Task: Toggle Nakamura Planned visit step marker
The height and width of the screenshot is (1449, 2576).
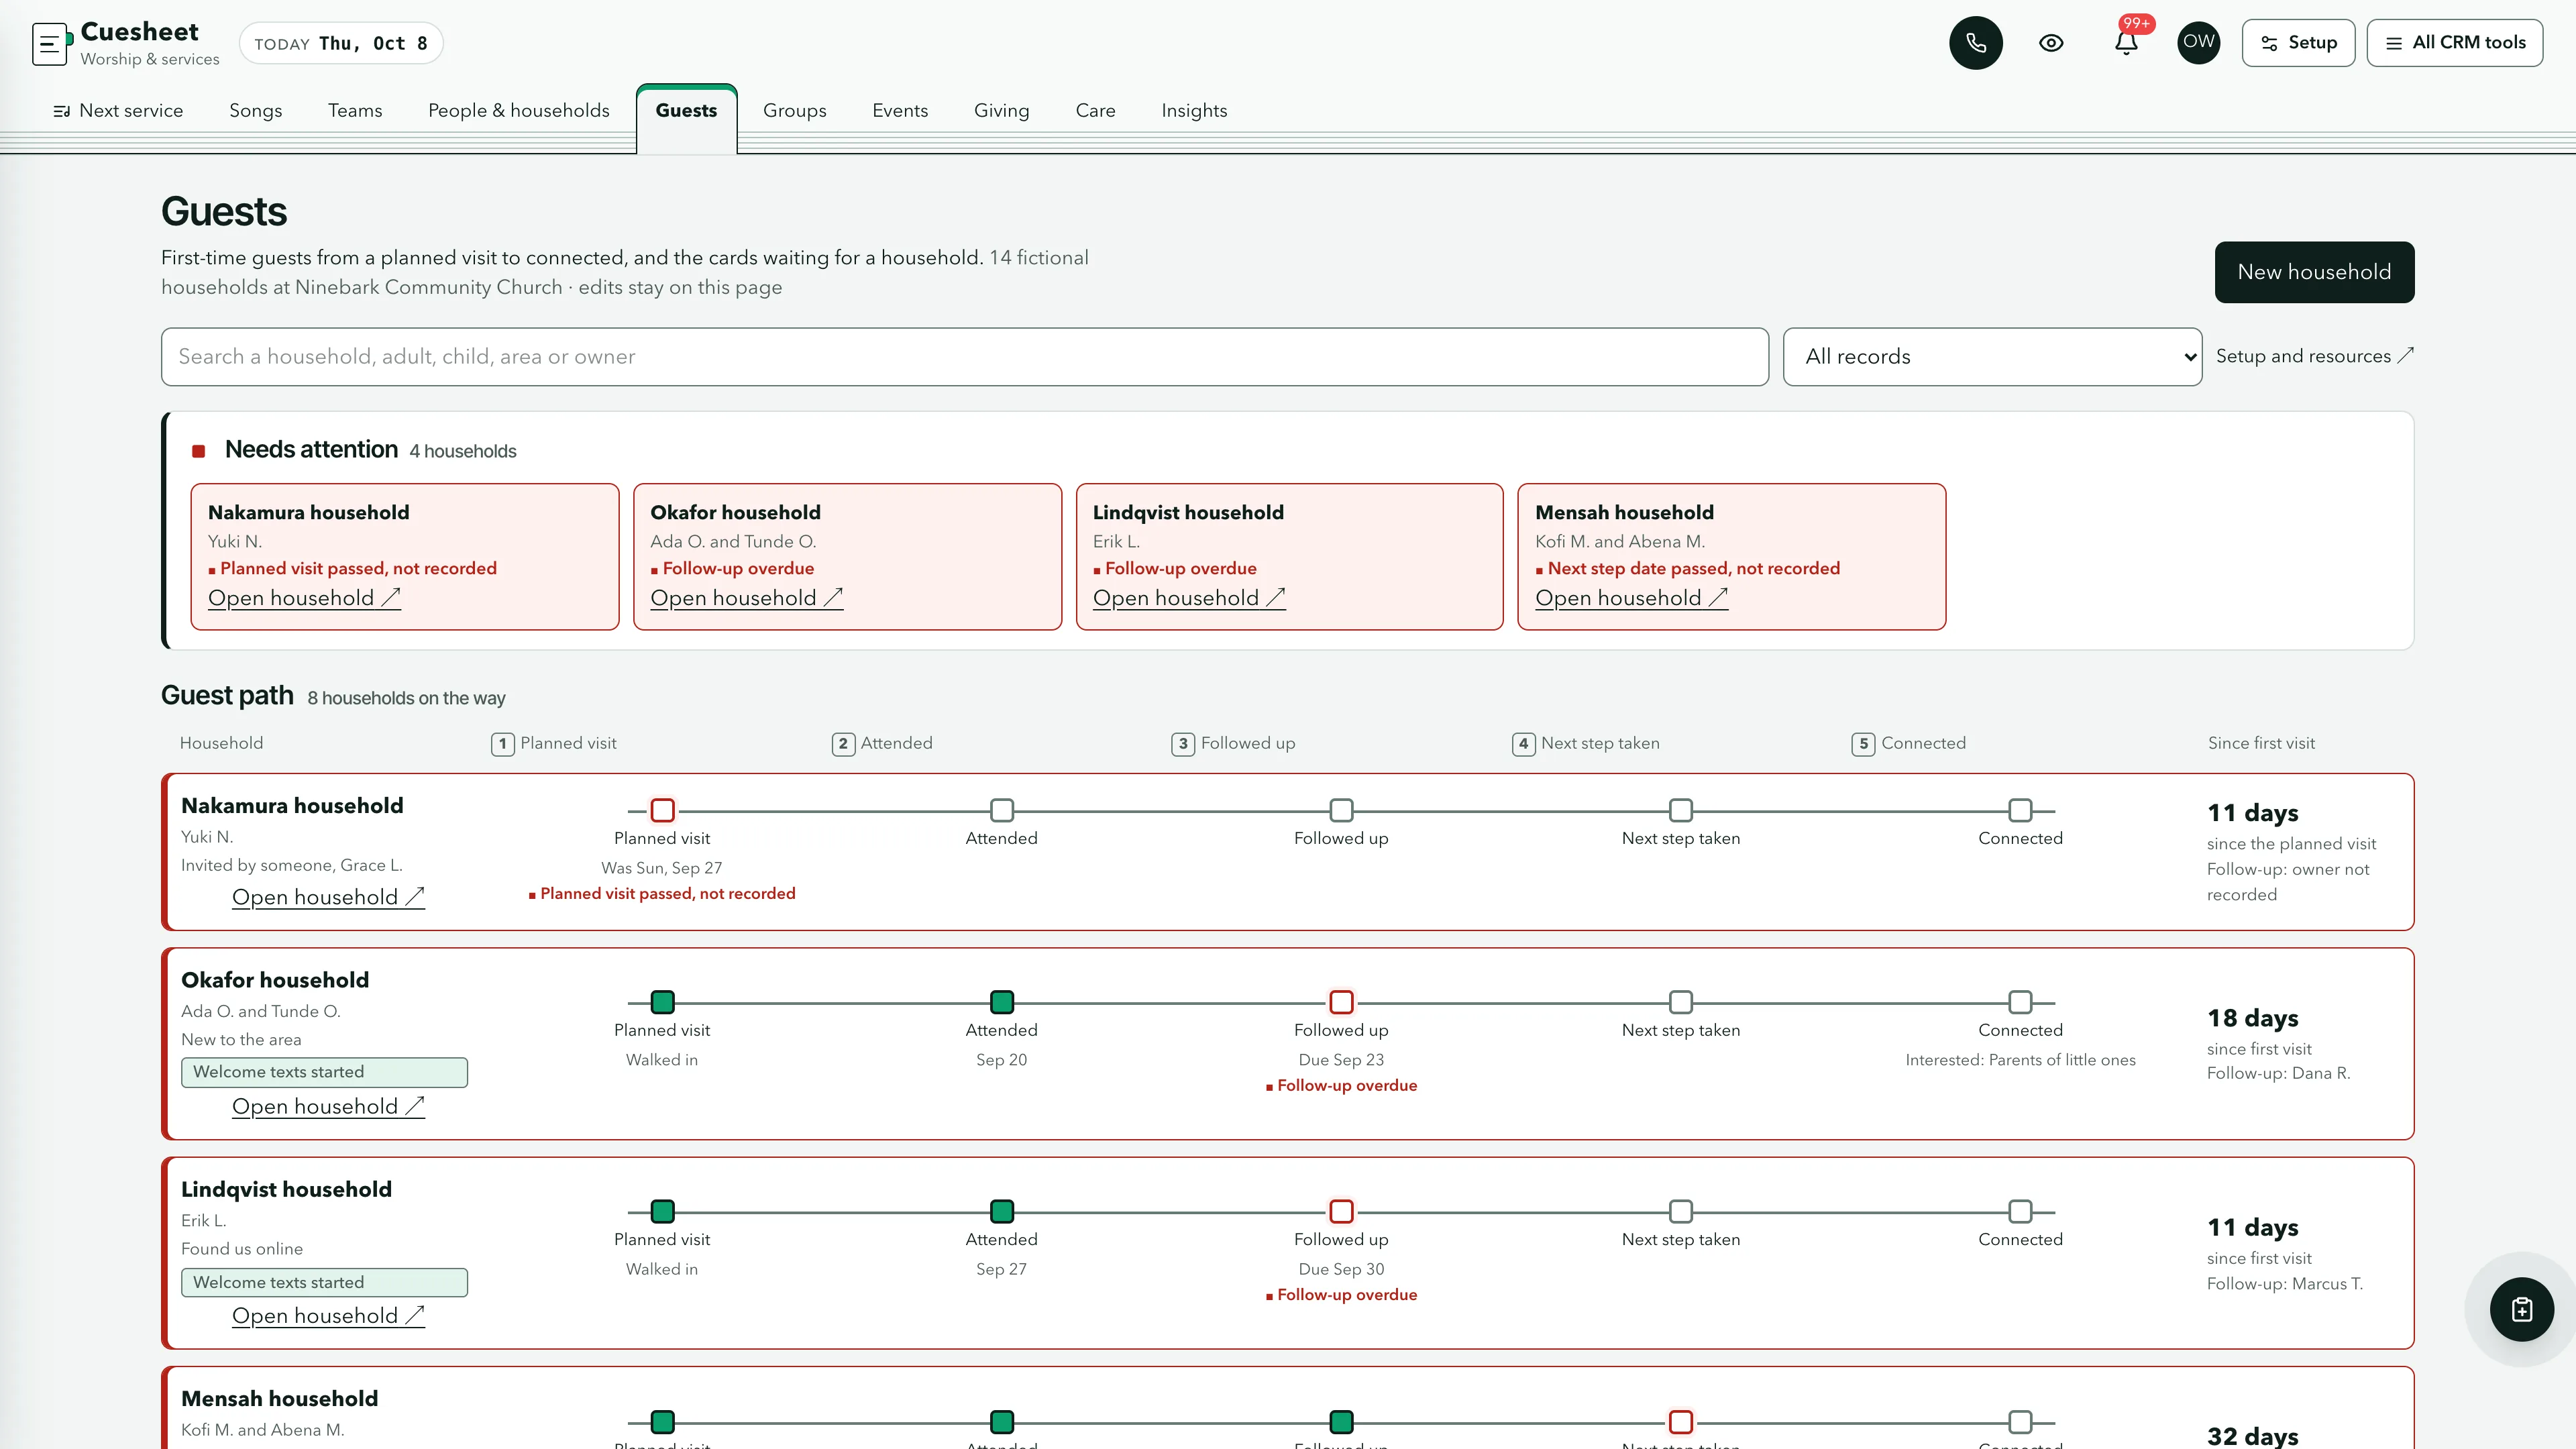Action: (662, 810)
